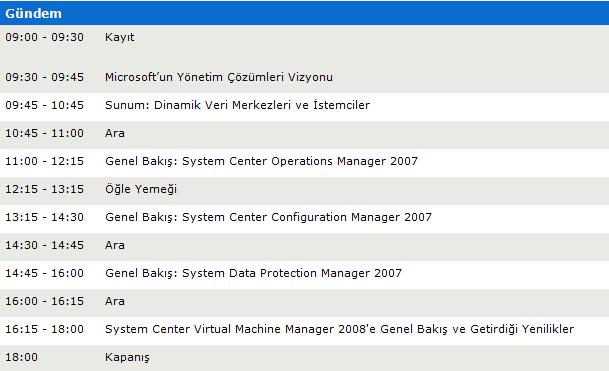Click the Gündem header title

33,14
